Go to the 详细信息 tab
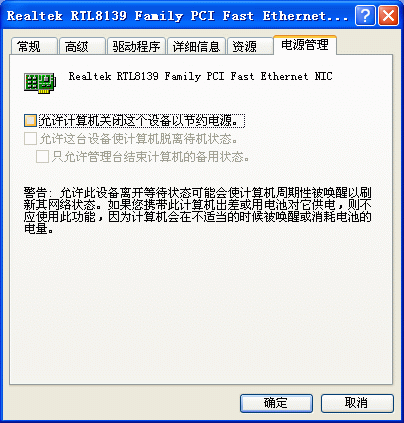The width and height of the screenshot is (404, 423). coord(196,46)
